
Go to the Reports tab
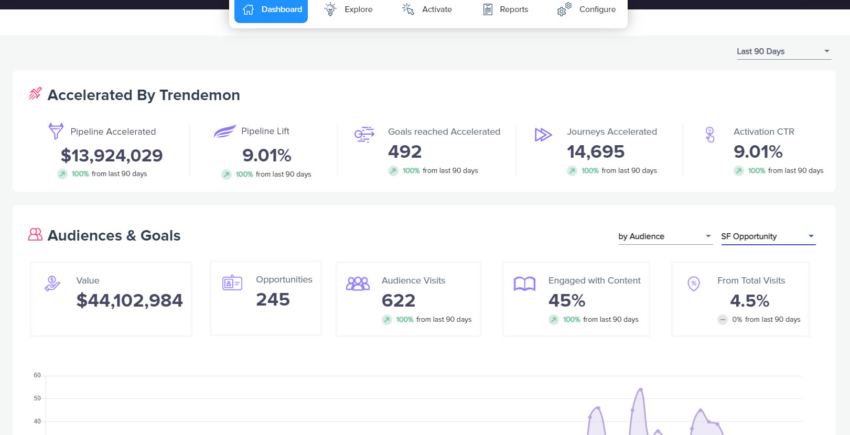pyautogui.click(x=505, y=10)
